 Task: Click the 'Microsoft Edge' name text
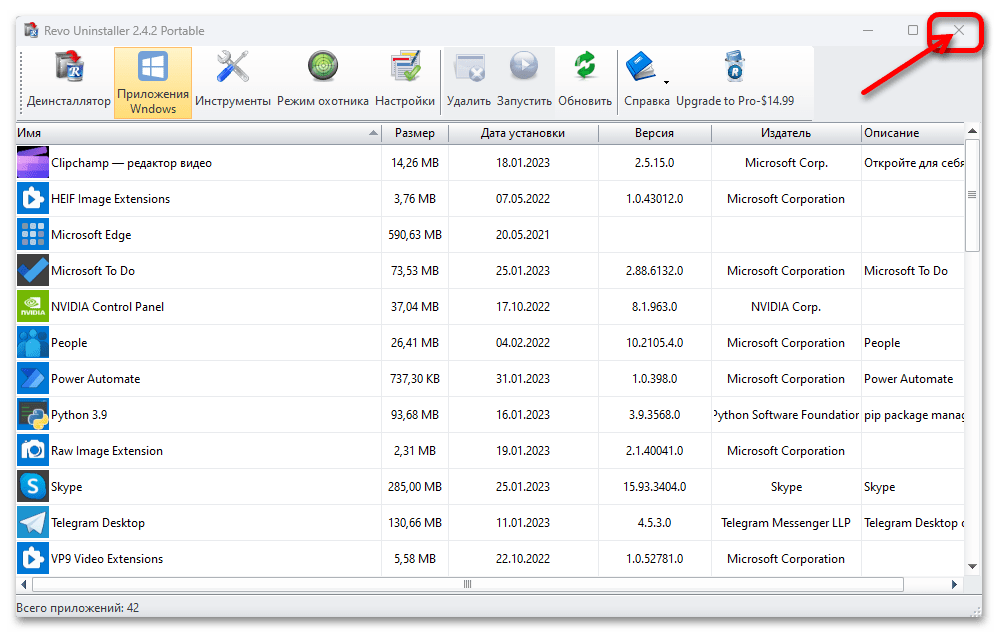click(91, 235)
